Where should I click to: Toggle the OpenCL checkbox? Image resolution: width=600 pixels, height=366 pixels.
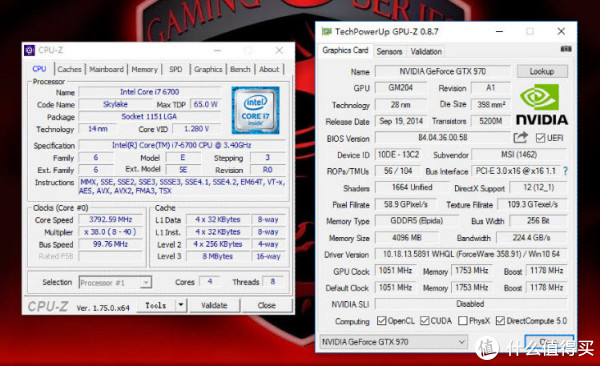click(381, 320)
